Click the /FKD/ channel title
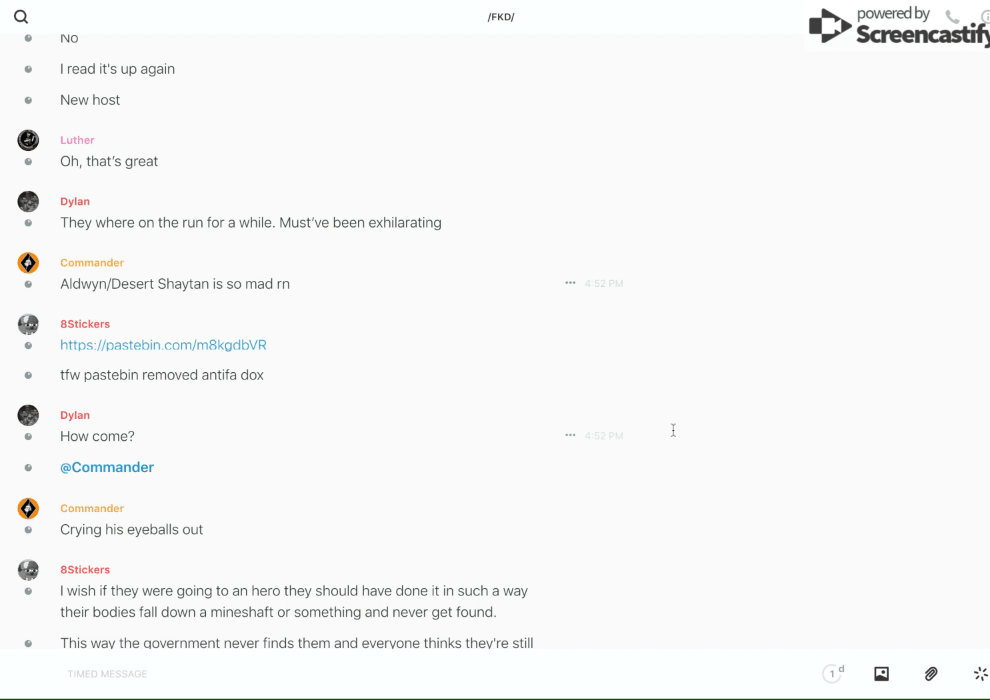This screenshot has width=990, height=700. click(x=501, y=17)
